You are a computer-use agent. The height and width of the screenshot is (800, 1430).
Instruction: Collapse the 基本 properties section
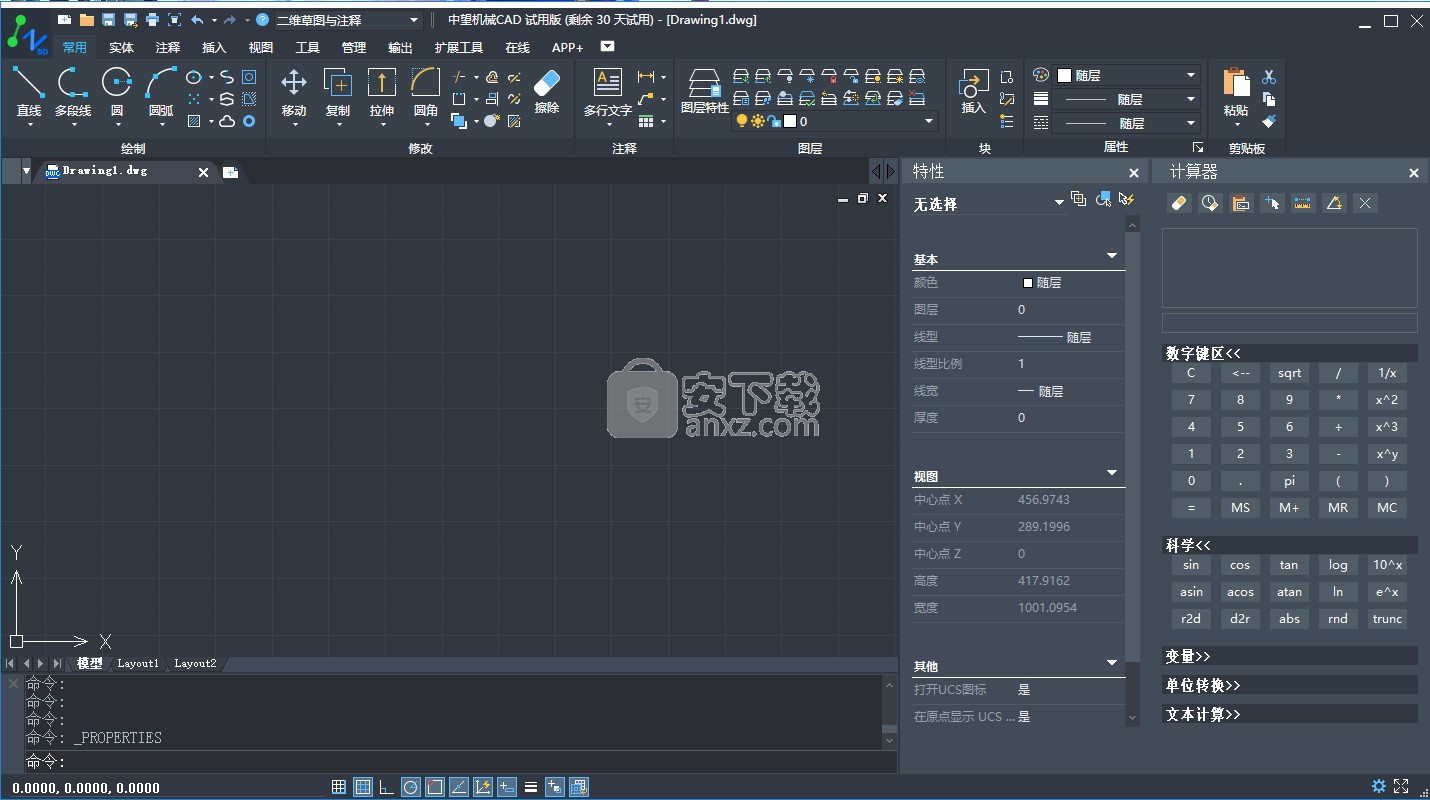tap(1111, 257)
